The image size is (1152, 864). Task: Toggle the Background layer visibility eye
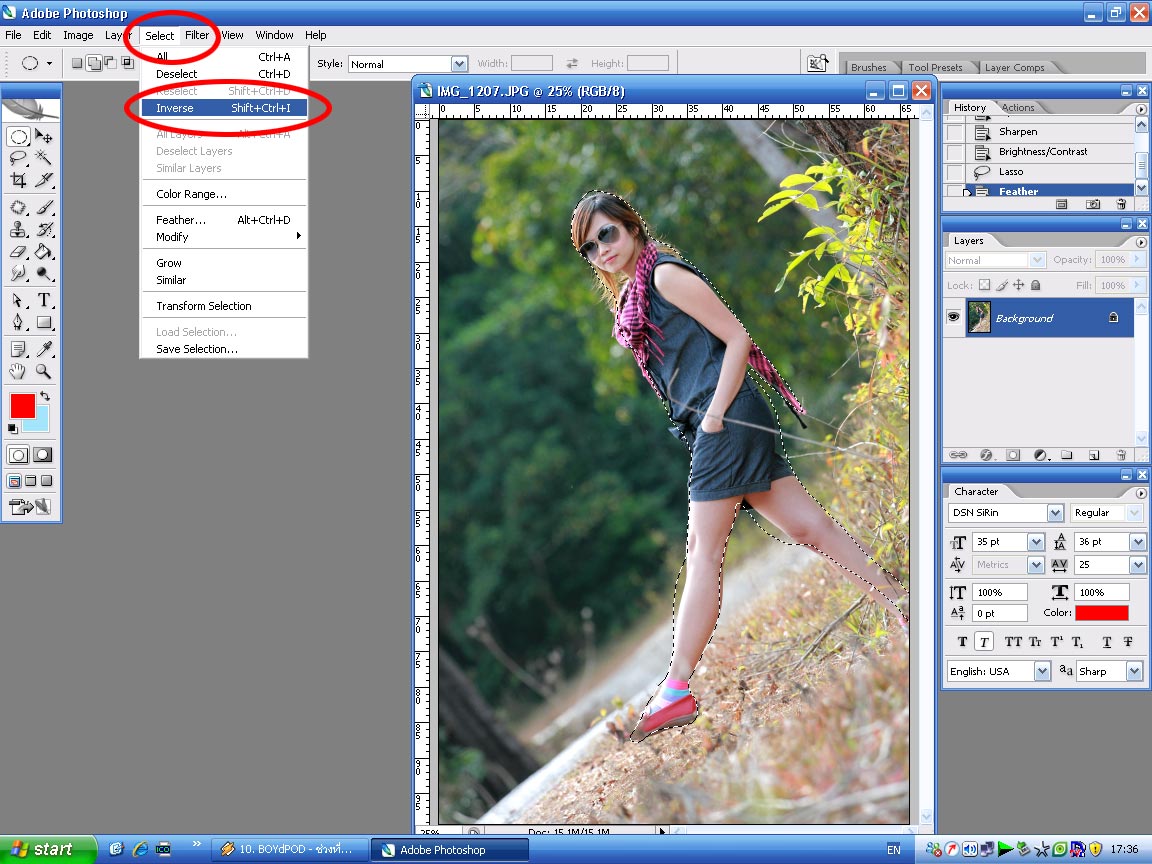[x=953, y=317]
